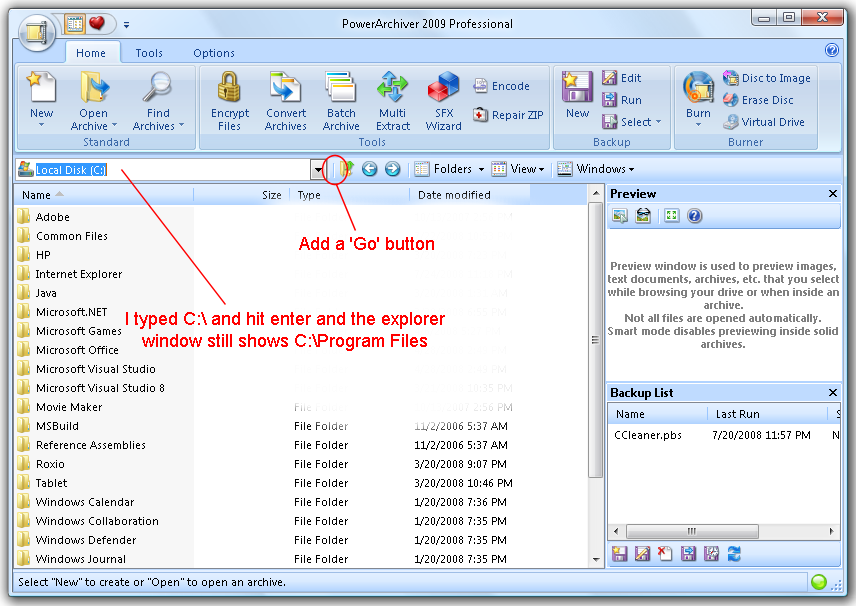Choose Erase Disc

pos(758,100)
